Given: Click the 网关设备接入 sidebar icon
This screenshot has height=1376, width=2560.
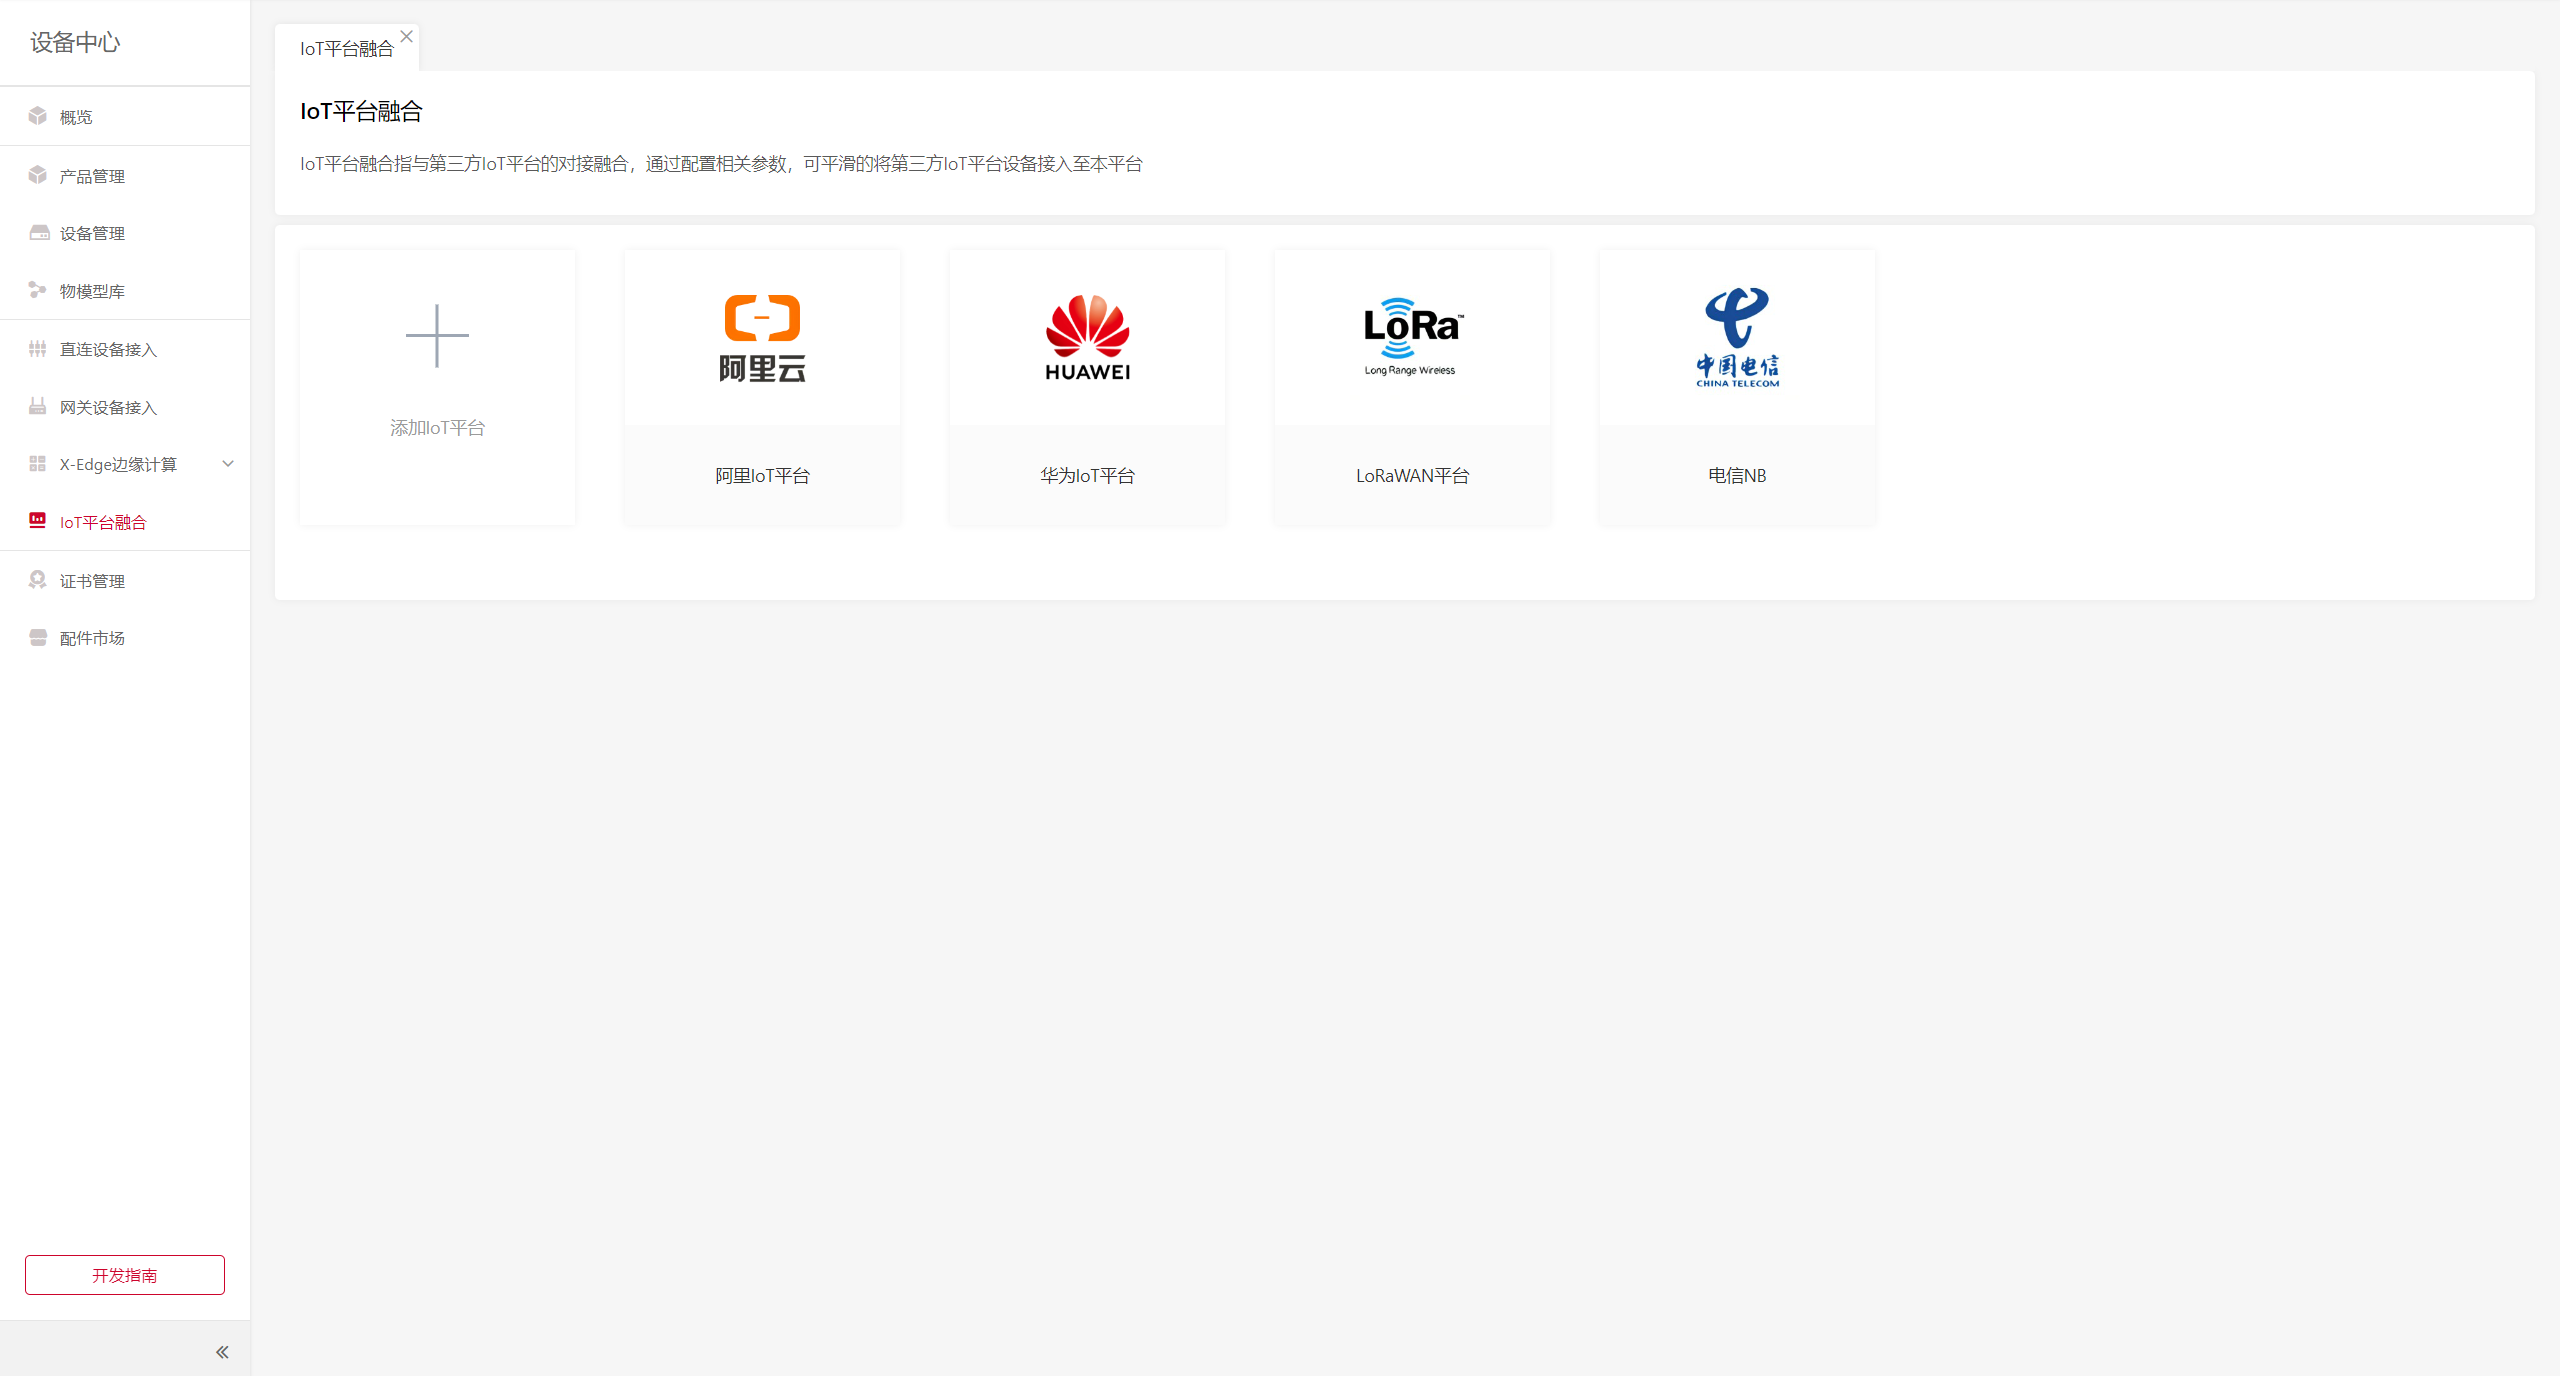Looking at the screenshot, I should [x=38, y=406].
